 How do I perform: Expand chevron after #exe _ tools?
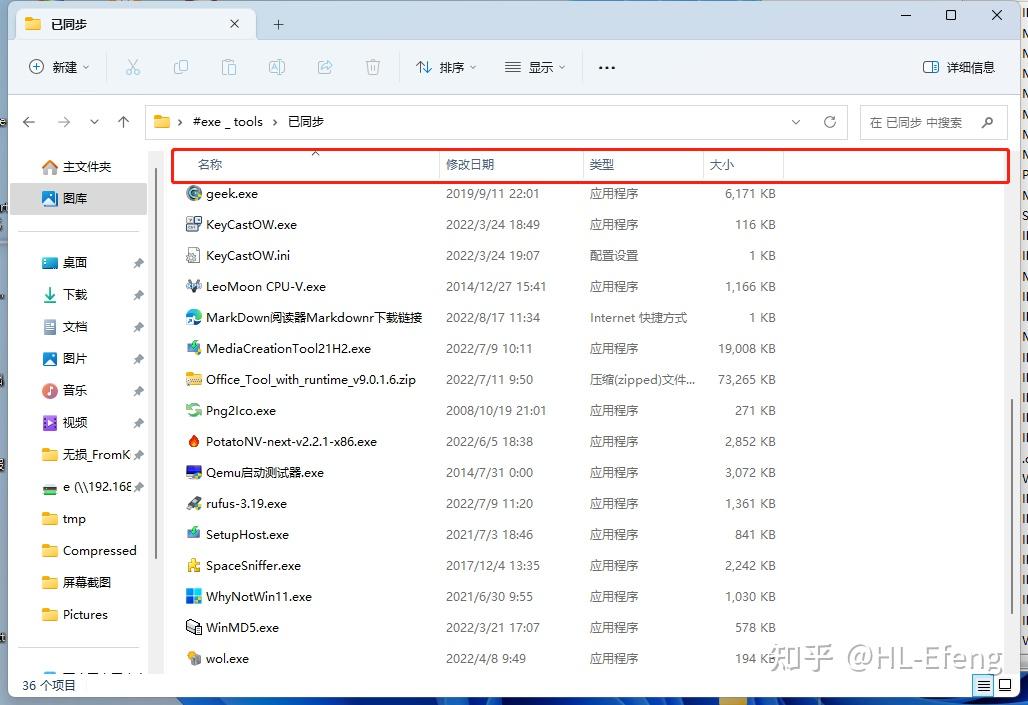click(275, 122)
